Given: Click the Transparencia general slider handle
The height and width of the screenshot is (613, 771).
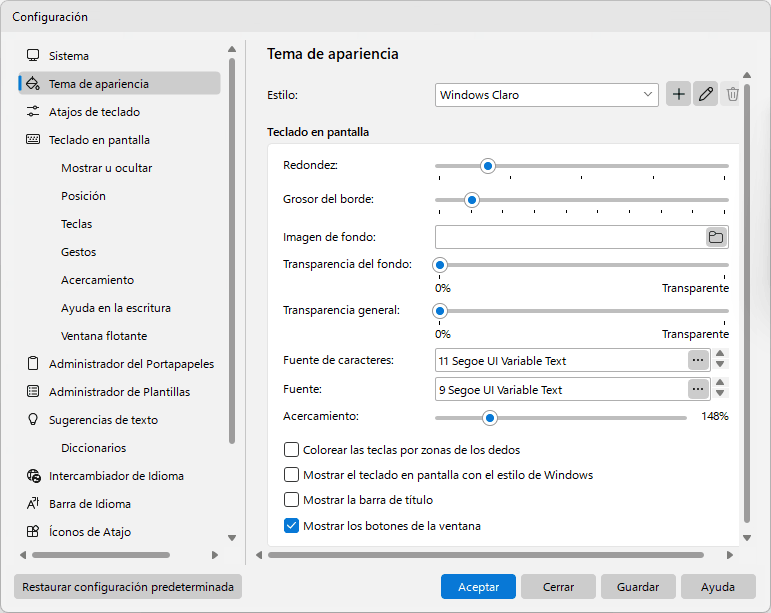Looking at the screenshot, I should pyautogui.click(x=440, y=311).
